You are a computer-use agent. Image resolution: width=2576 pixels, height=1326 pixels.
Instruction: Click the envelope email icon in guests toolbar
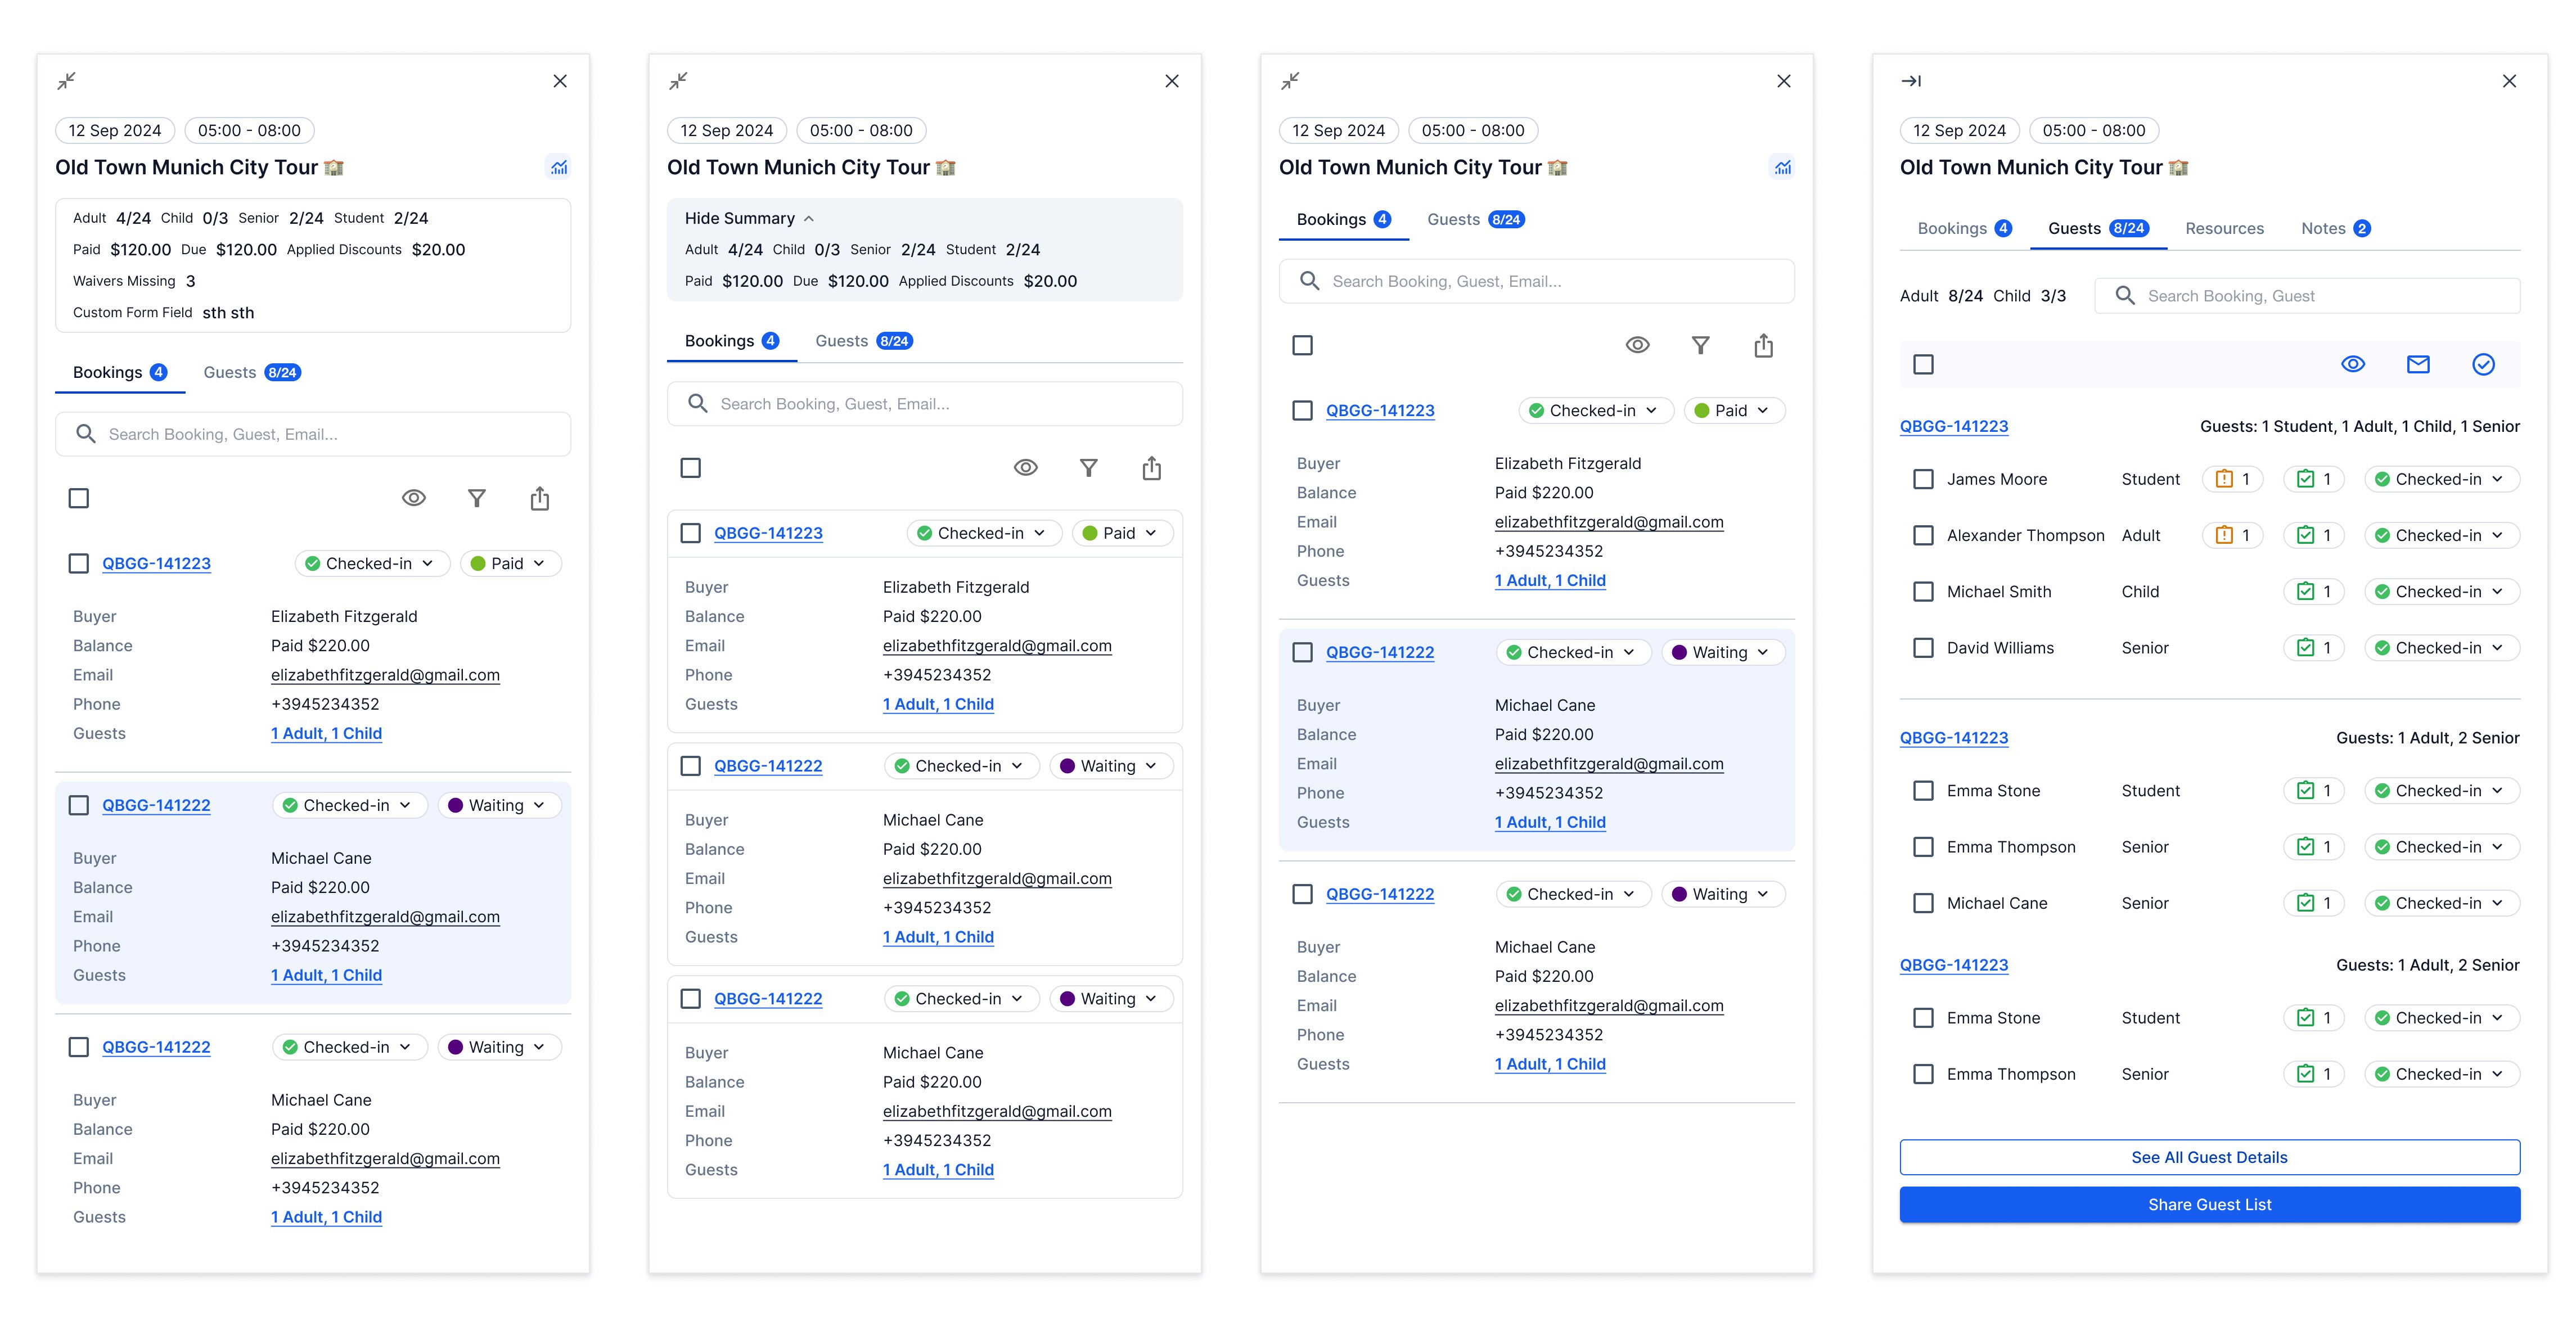2417,365
